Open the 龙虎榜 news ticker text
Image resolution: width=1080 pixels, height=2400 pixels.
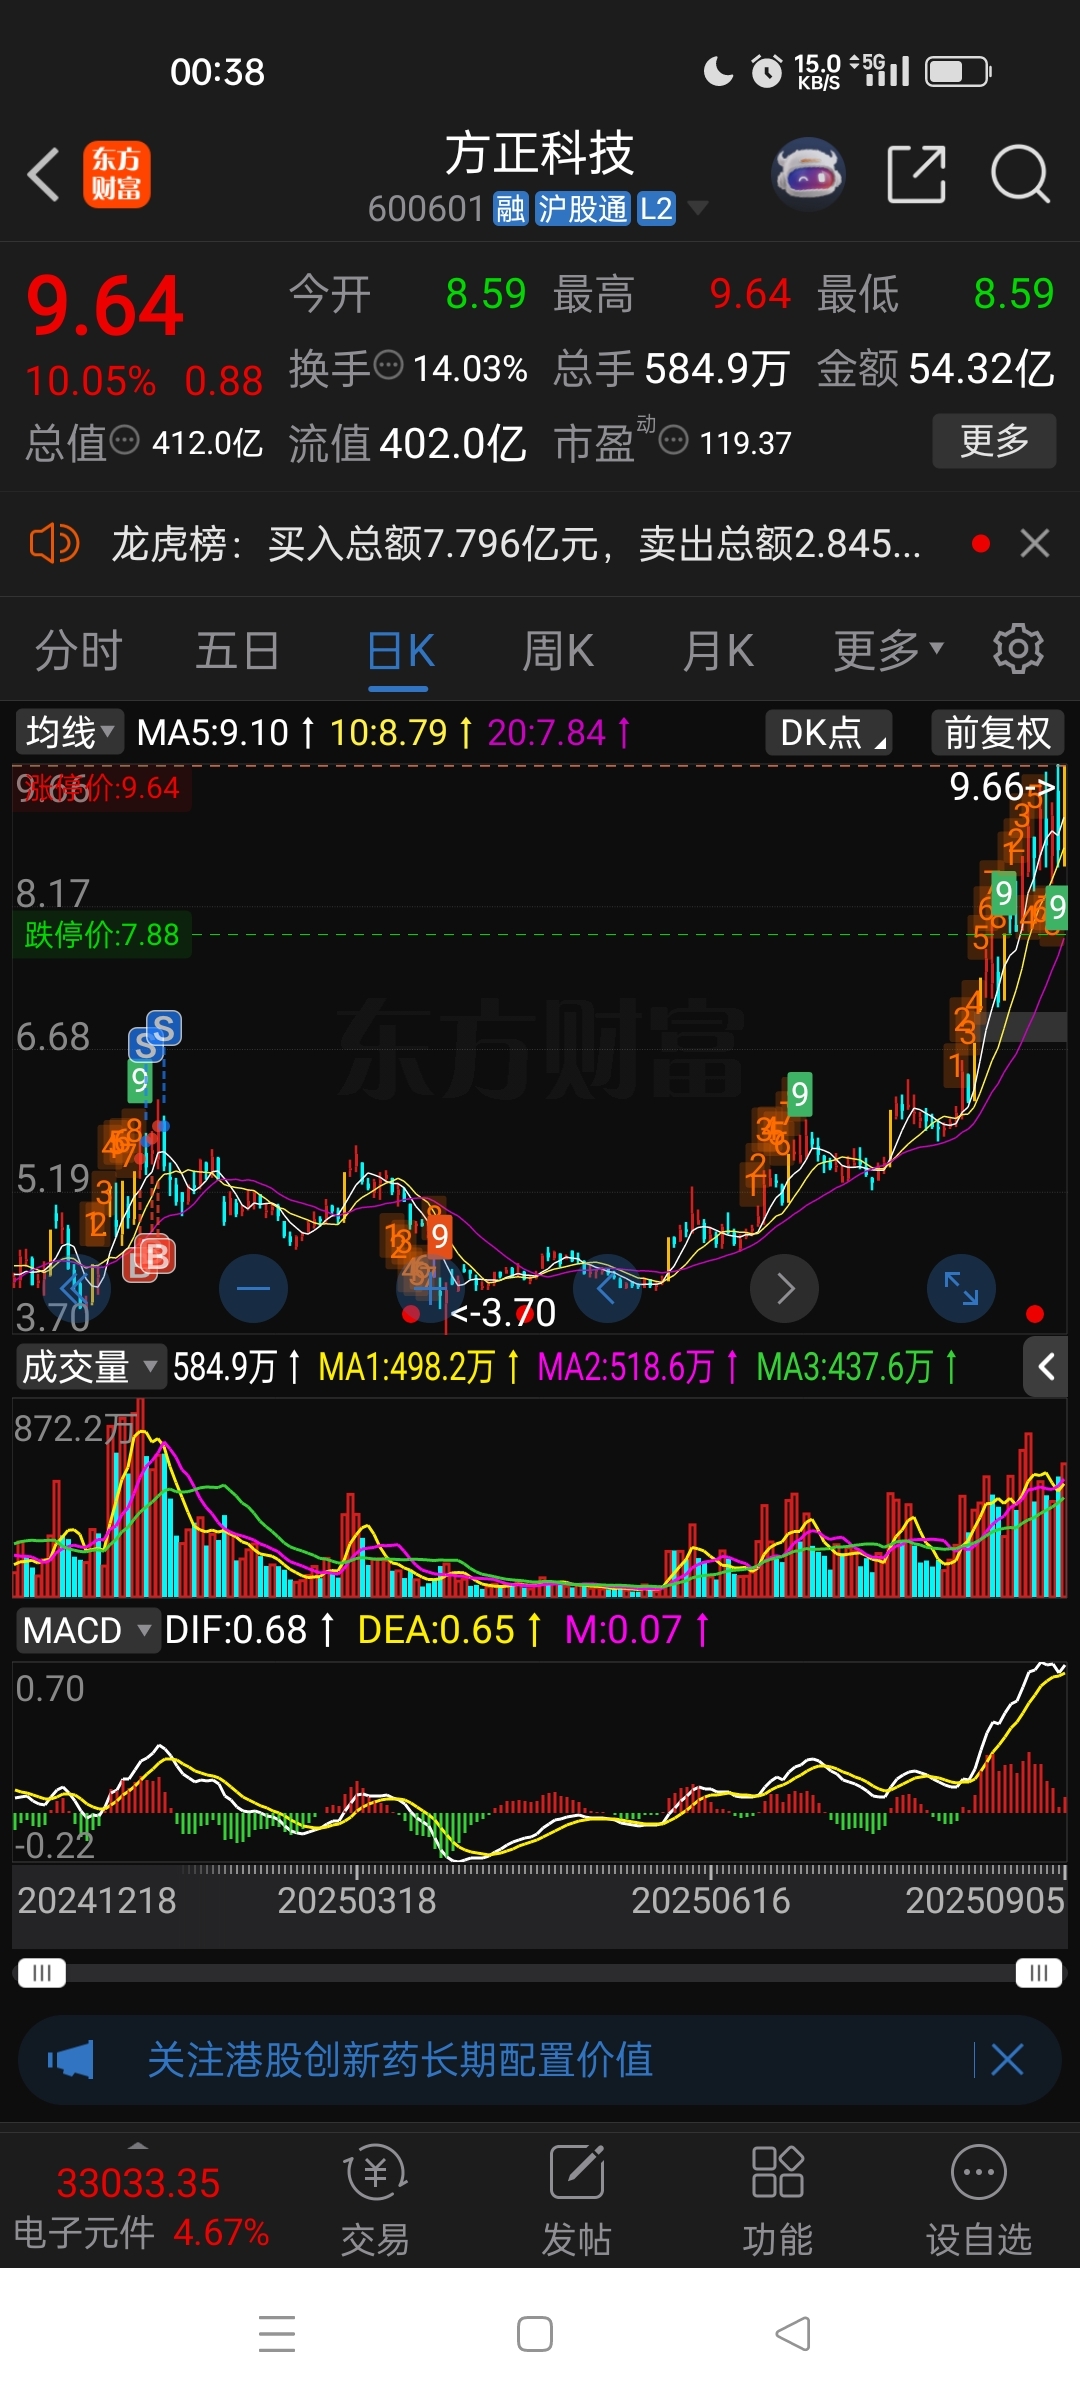(x=516, y=544)
